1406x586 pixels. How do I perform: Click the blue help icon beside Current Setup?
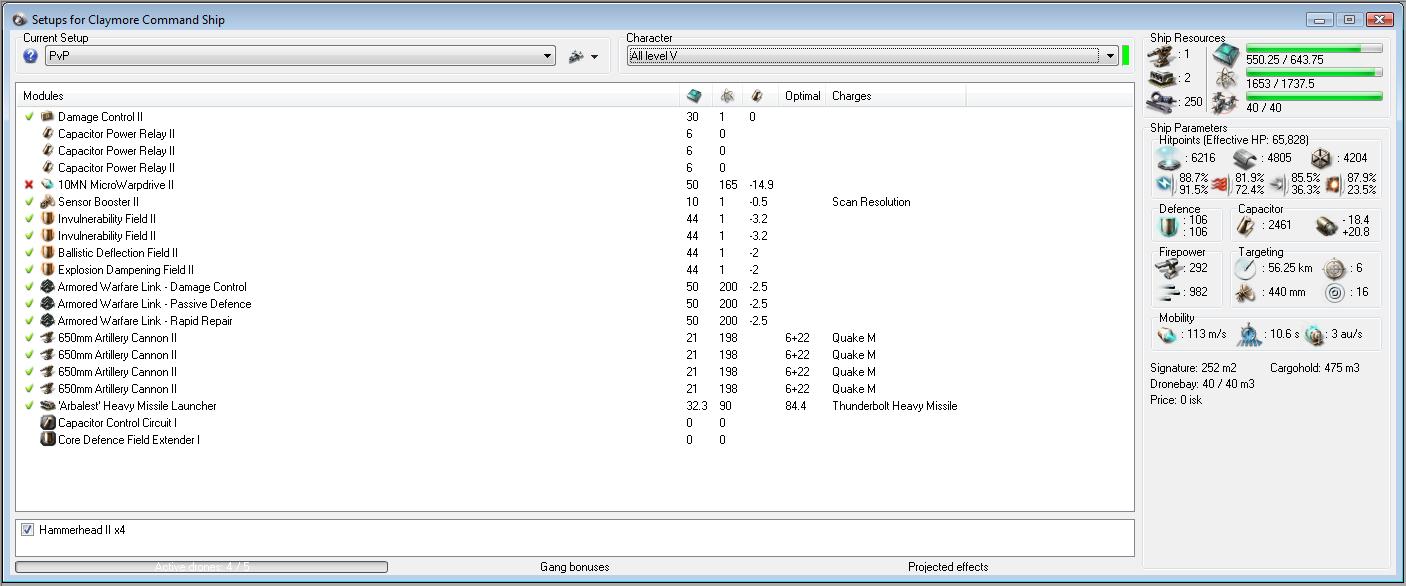(x=31, y=57)
